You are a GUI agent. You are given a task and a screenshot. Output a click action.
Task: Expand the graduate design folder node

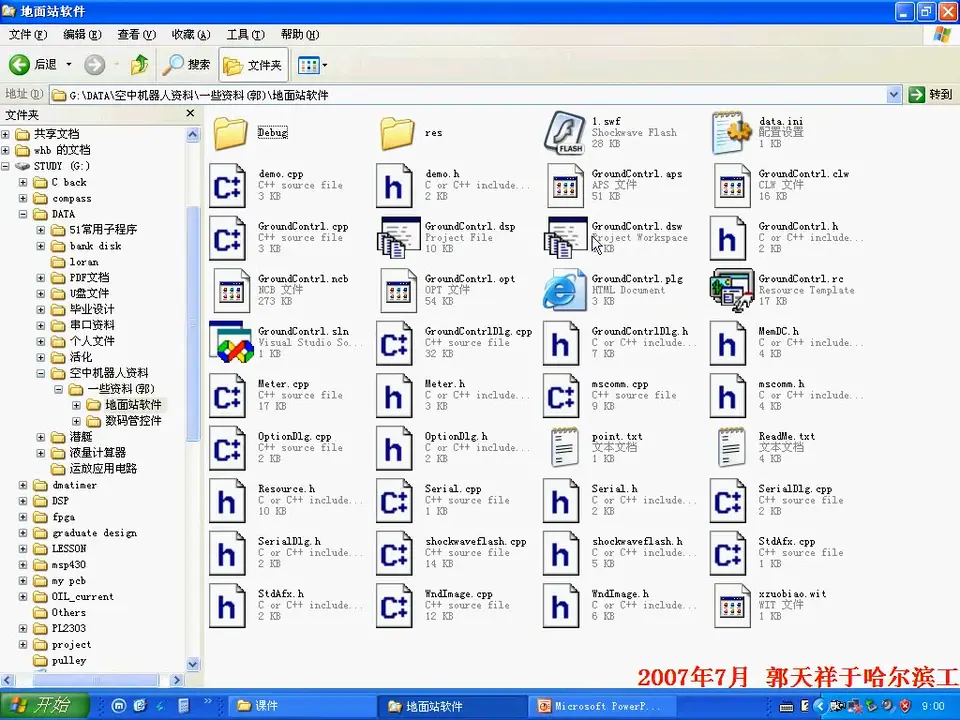(23, 533)
